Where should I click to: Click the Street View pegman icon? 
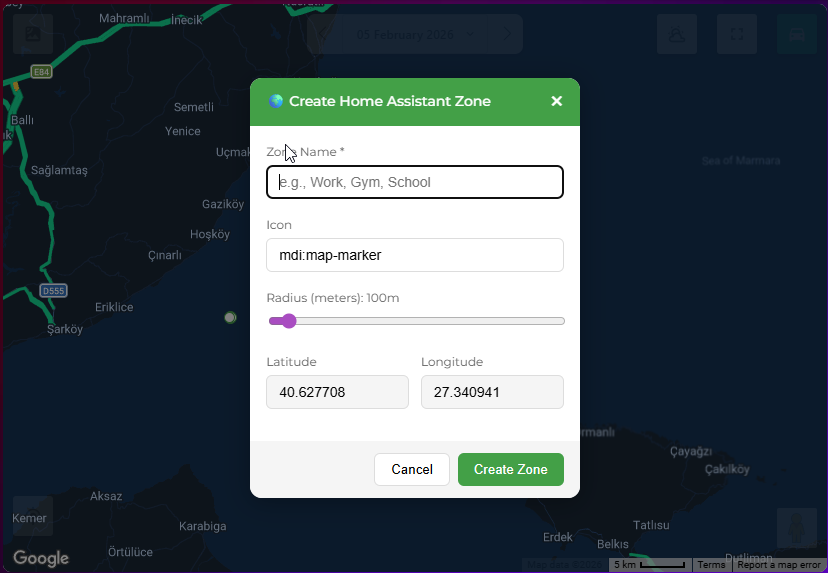(797, 528)
